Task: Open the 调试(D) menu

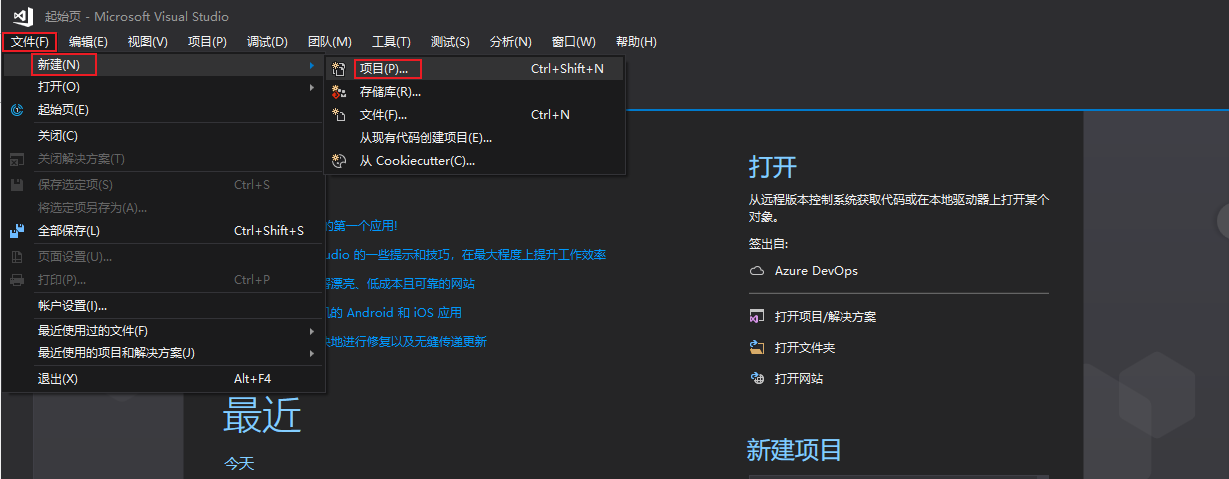Action: coord(267,42)
